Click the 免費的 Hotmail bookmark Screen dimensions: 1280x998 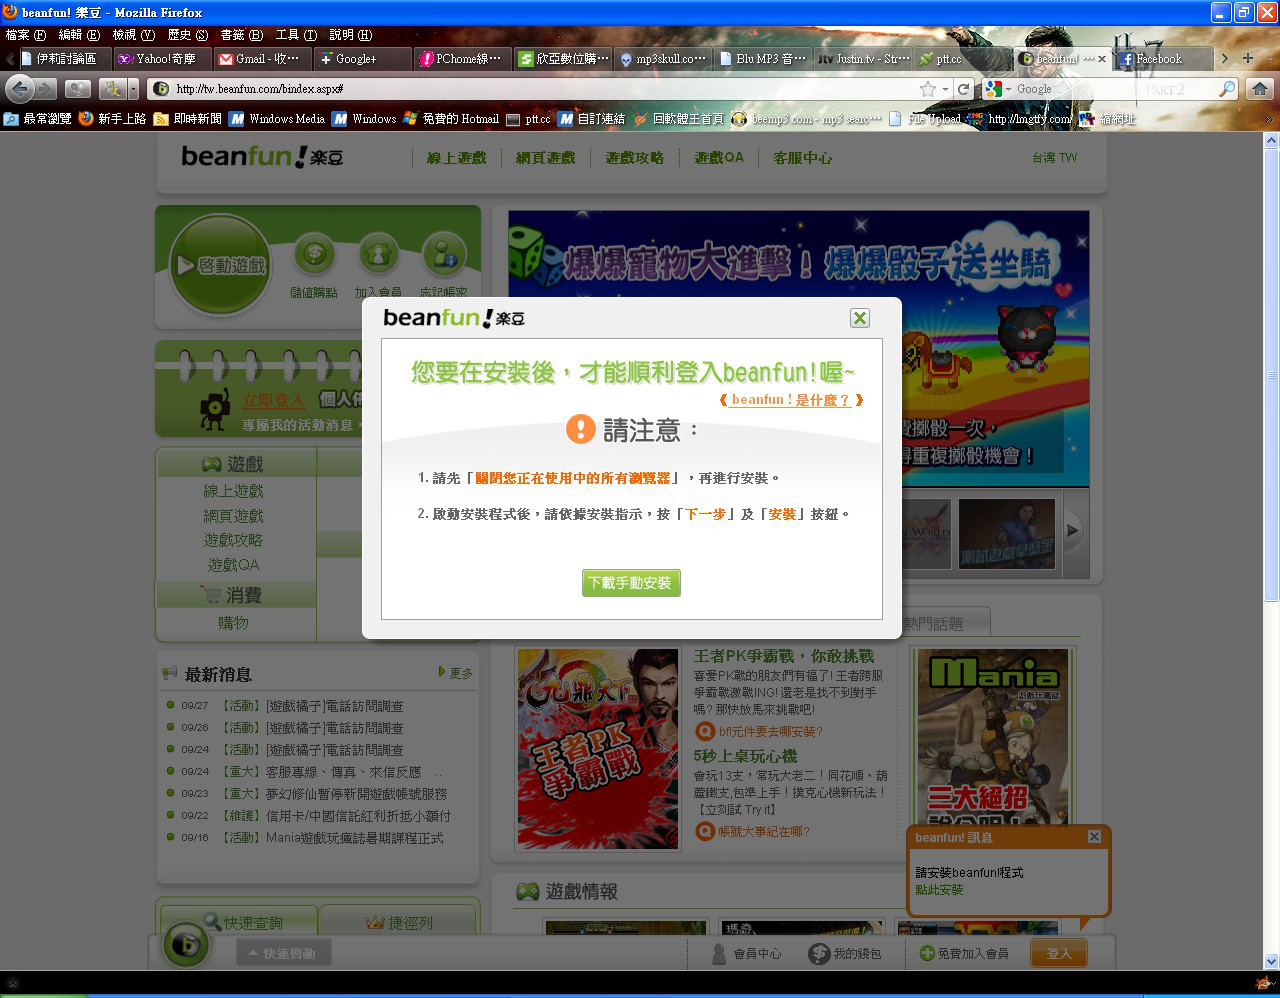click(451, 119)
